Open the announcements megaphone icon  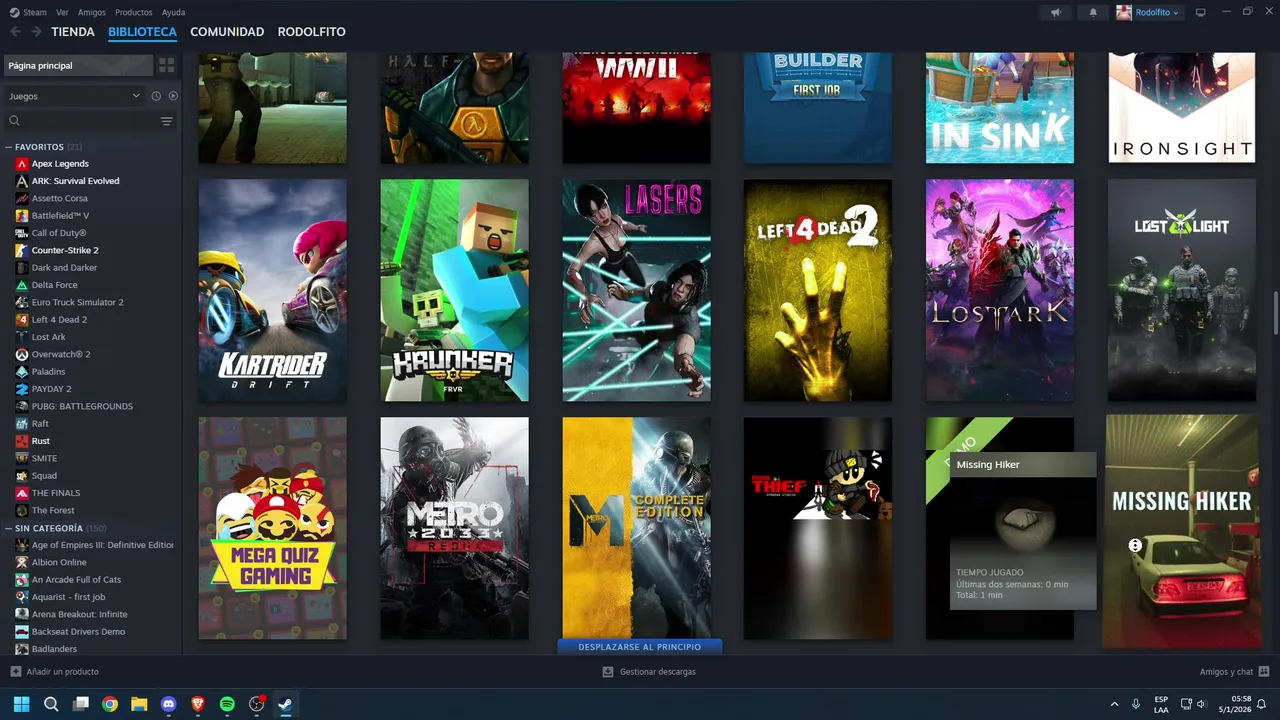1056,12
